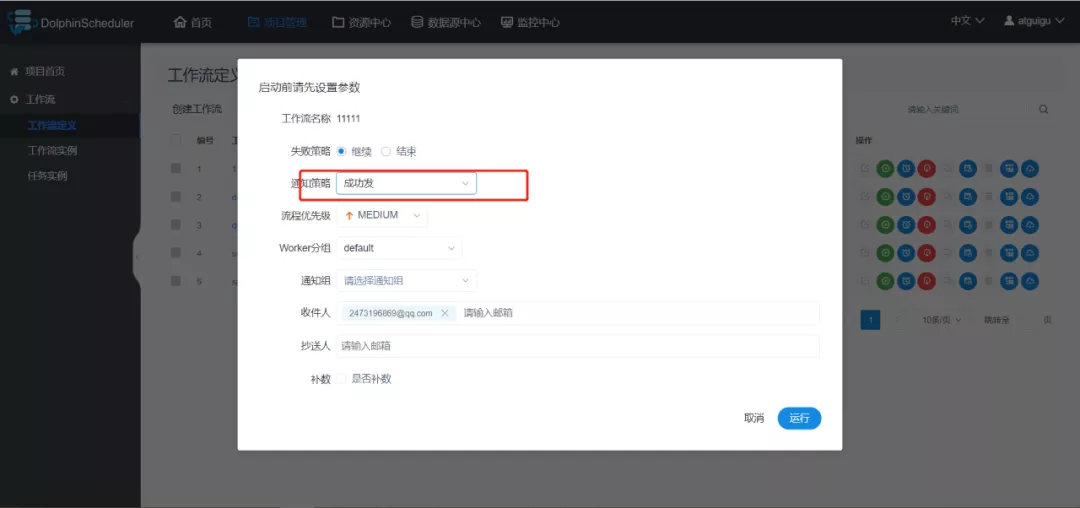
Task: Select the 结束 failure strategy radio
Action: pos(386,151)
